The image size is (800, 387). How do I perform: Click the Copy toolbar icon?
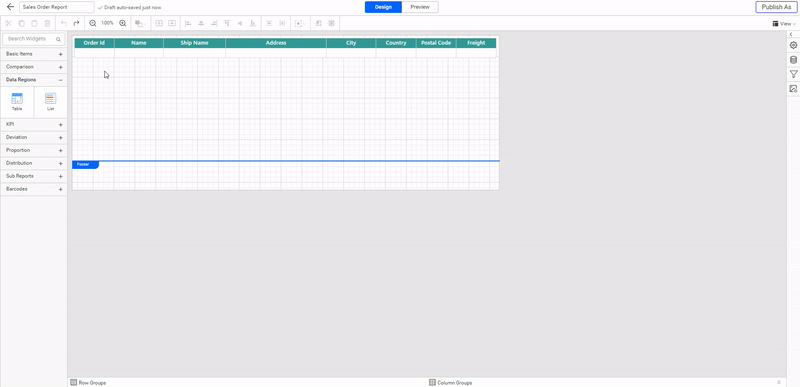21,23
